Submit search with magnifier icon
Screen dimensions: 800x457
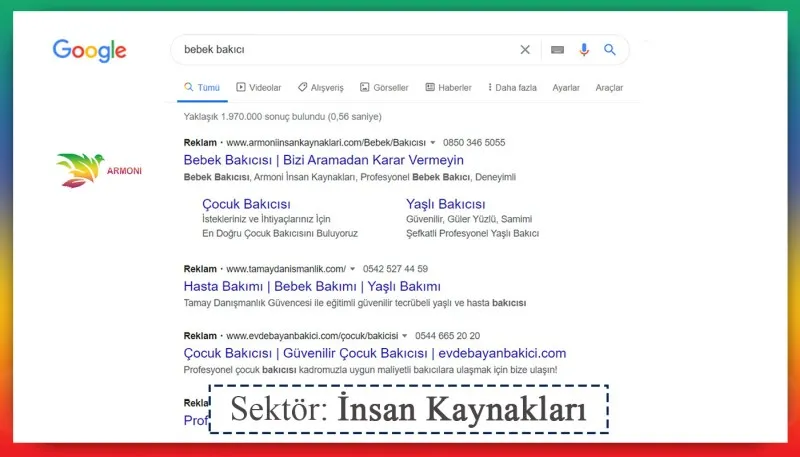pyautogui.click(x=610, y=49)
